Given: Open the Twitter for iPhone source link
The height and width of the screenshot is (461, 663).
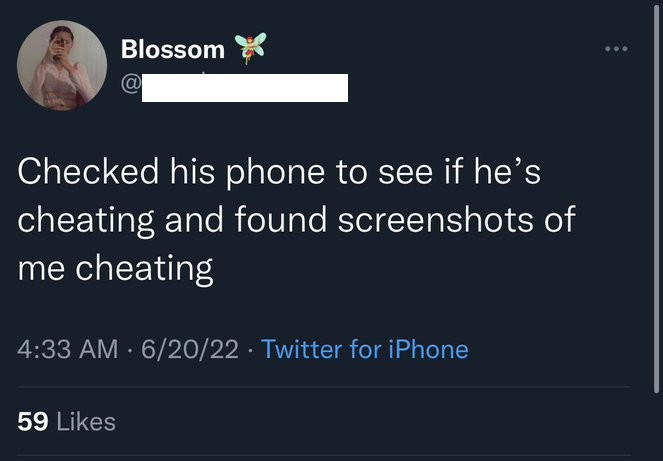Looking at the screenshot, I should 364,349.
